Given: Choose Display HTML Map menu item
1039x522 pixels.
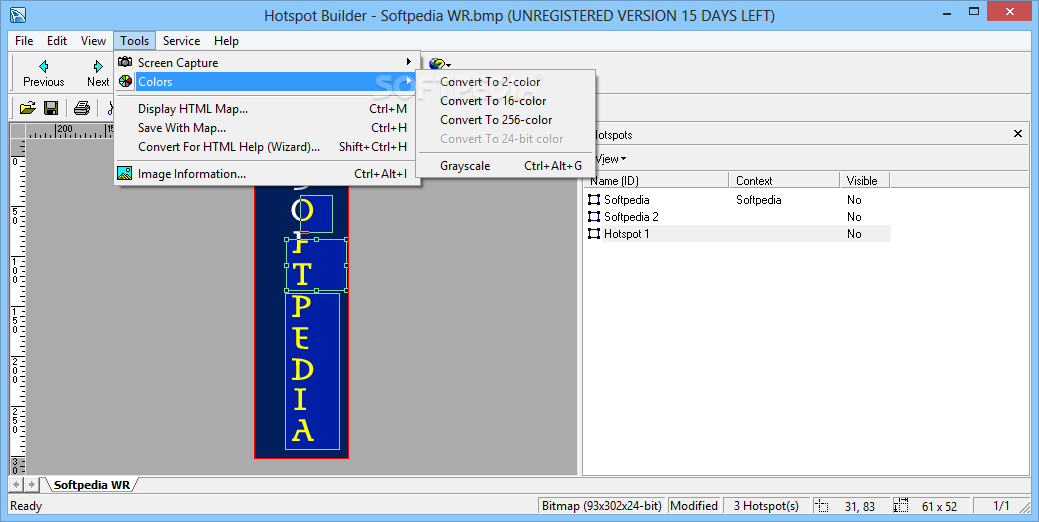Looking at the screenshot, I should pyautogui.click(x=266, y=109).
